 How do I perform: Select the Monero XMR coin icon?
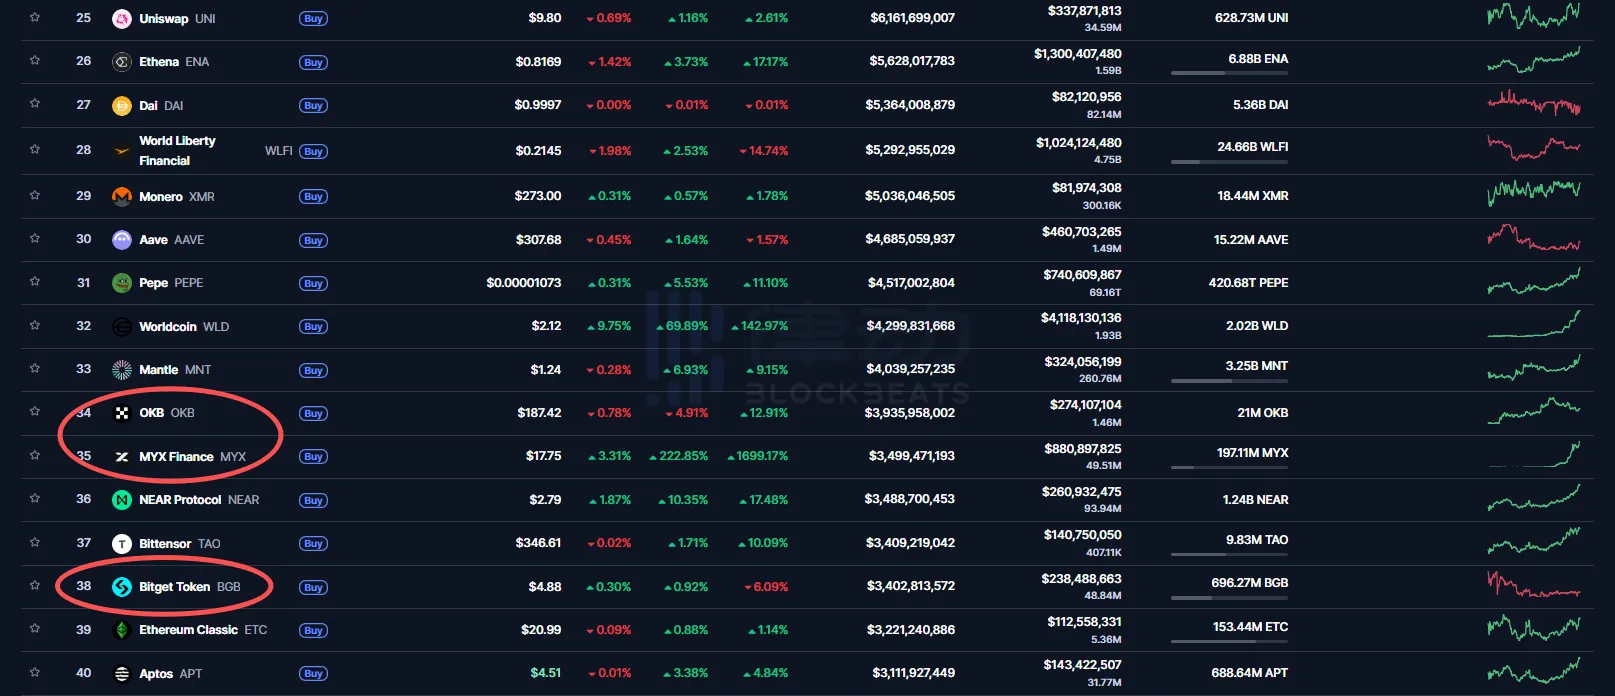[120, 196]
